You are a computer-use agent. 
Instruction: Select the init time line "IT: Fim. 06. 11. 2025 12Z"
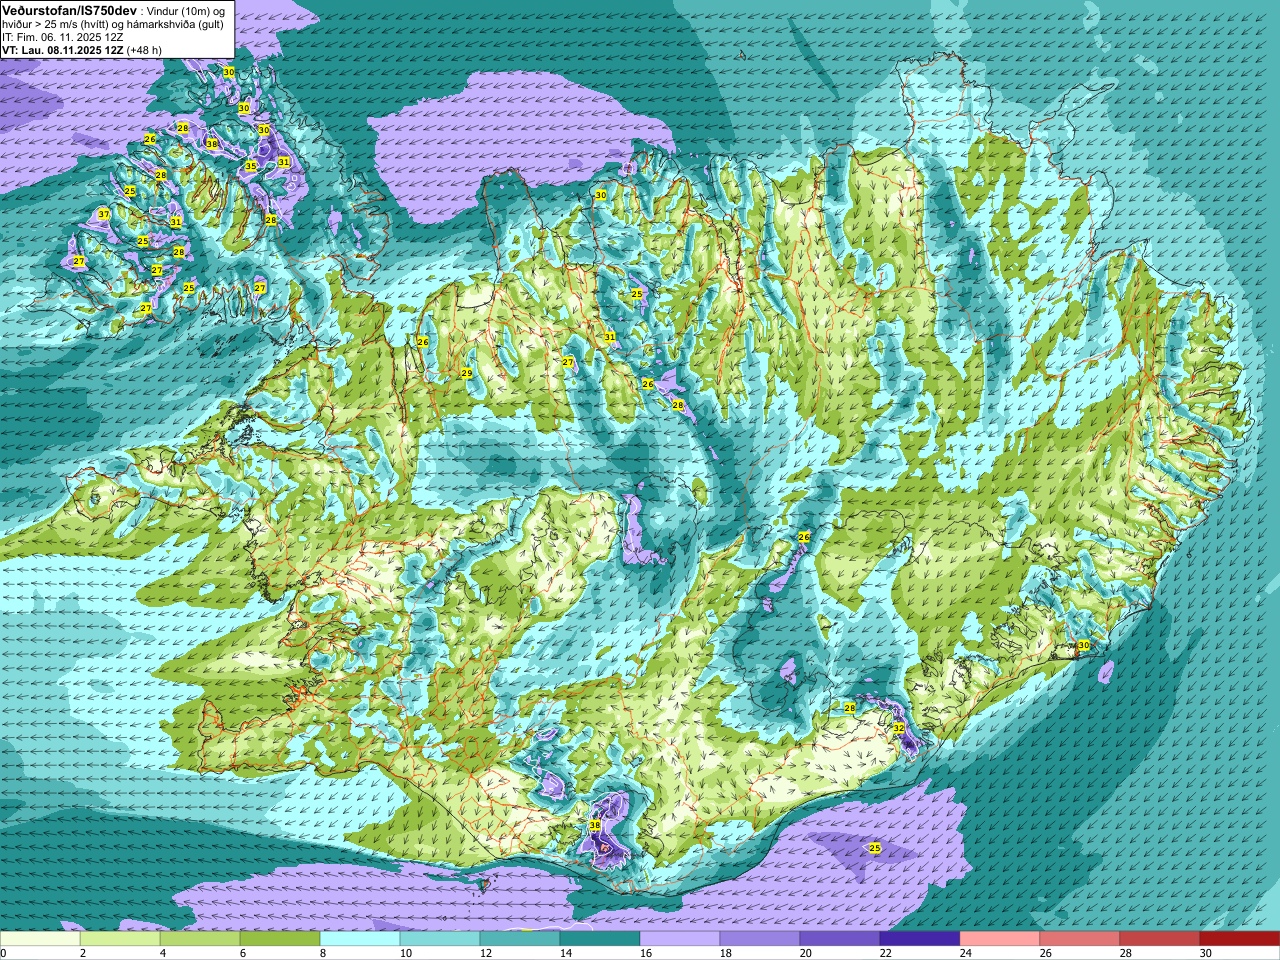click(x=63, y=36)
